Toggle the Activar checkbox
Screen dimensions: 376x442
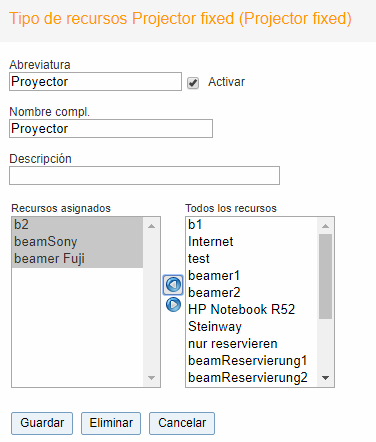pyautogui.click(x=193, y=83)
